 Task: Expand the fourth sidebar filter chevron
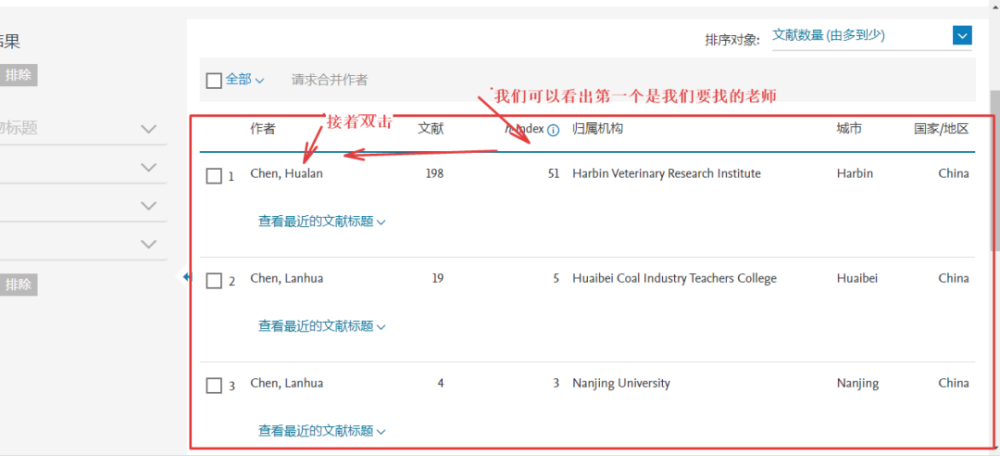(149, 244)
